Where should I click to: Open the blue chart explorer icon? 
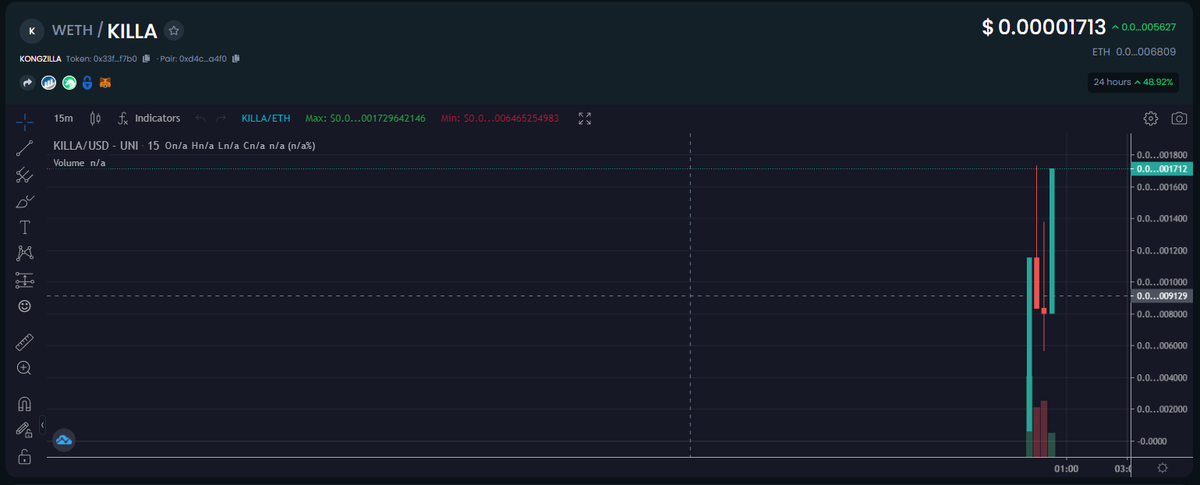tap(47, 83)
